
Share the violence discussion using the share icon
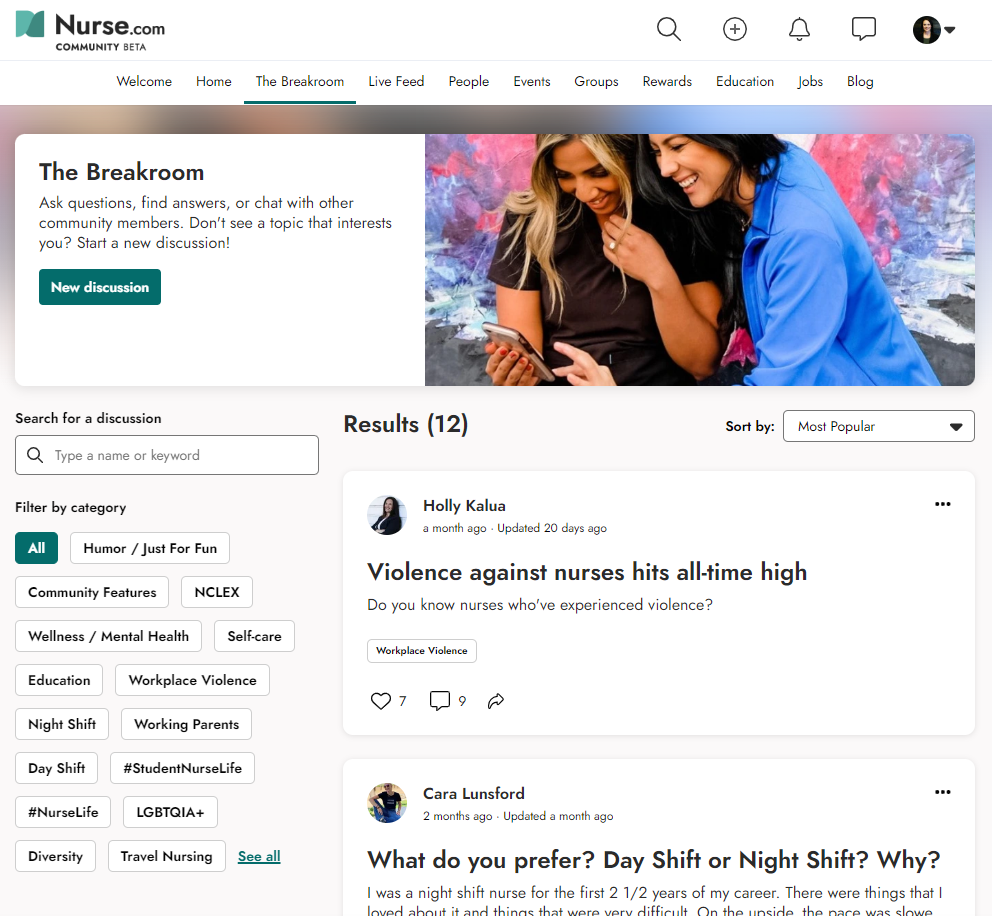pyautogui.click(x=496, y=701)
